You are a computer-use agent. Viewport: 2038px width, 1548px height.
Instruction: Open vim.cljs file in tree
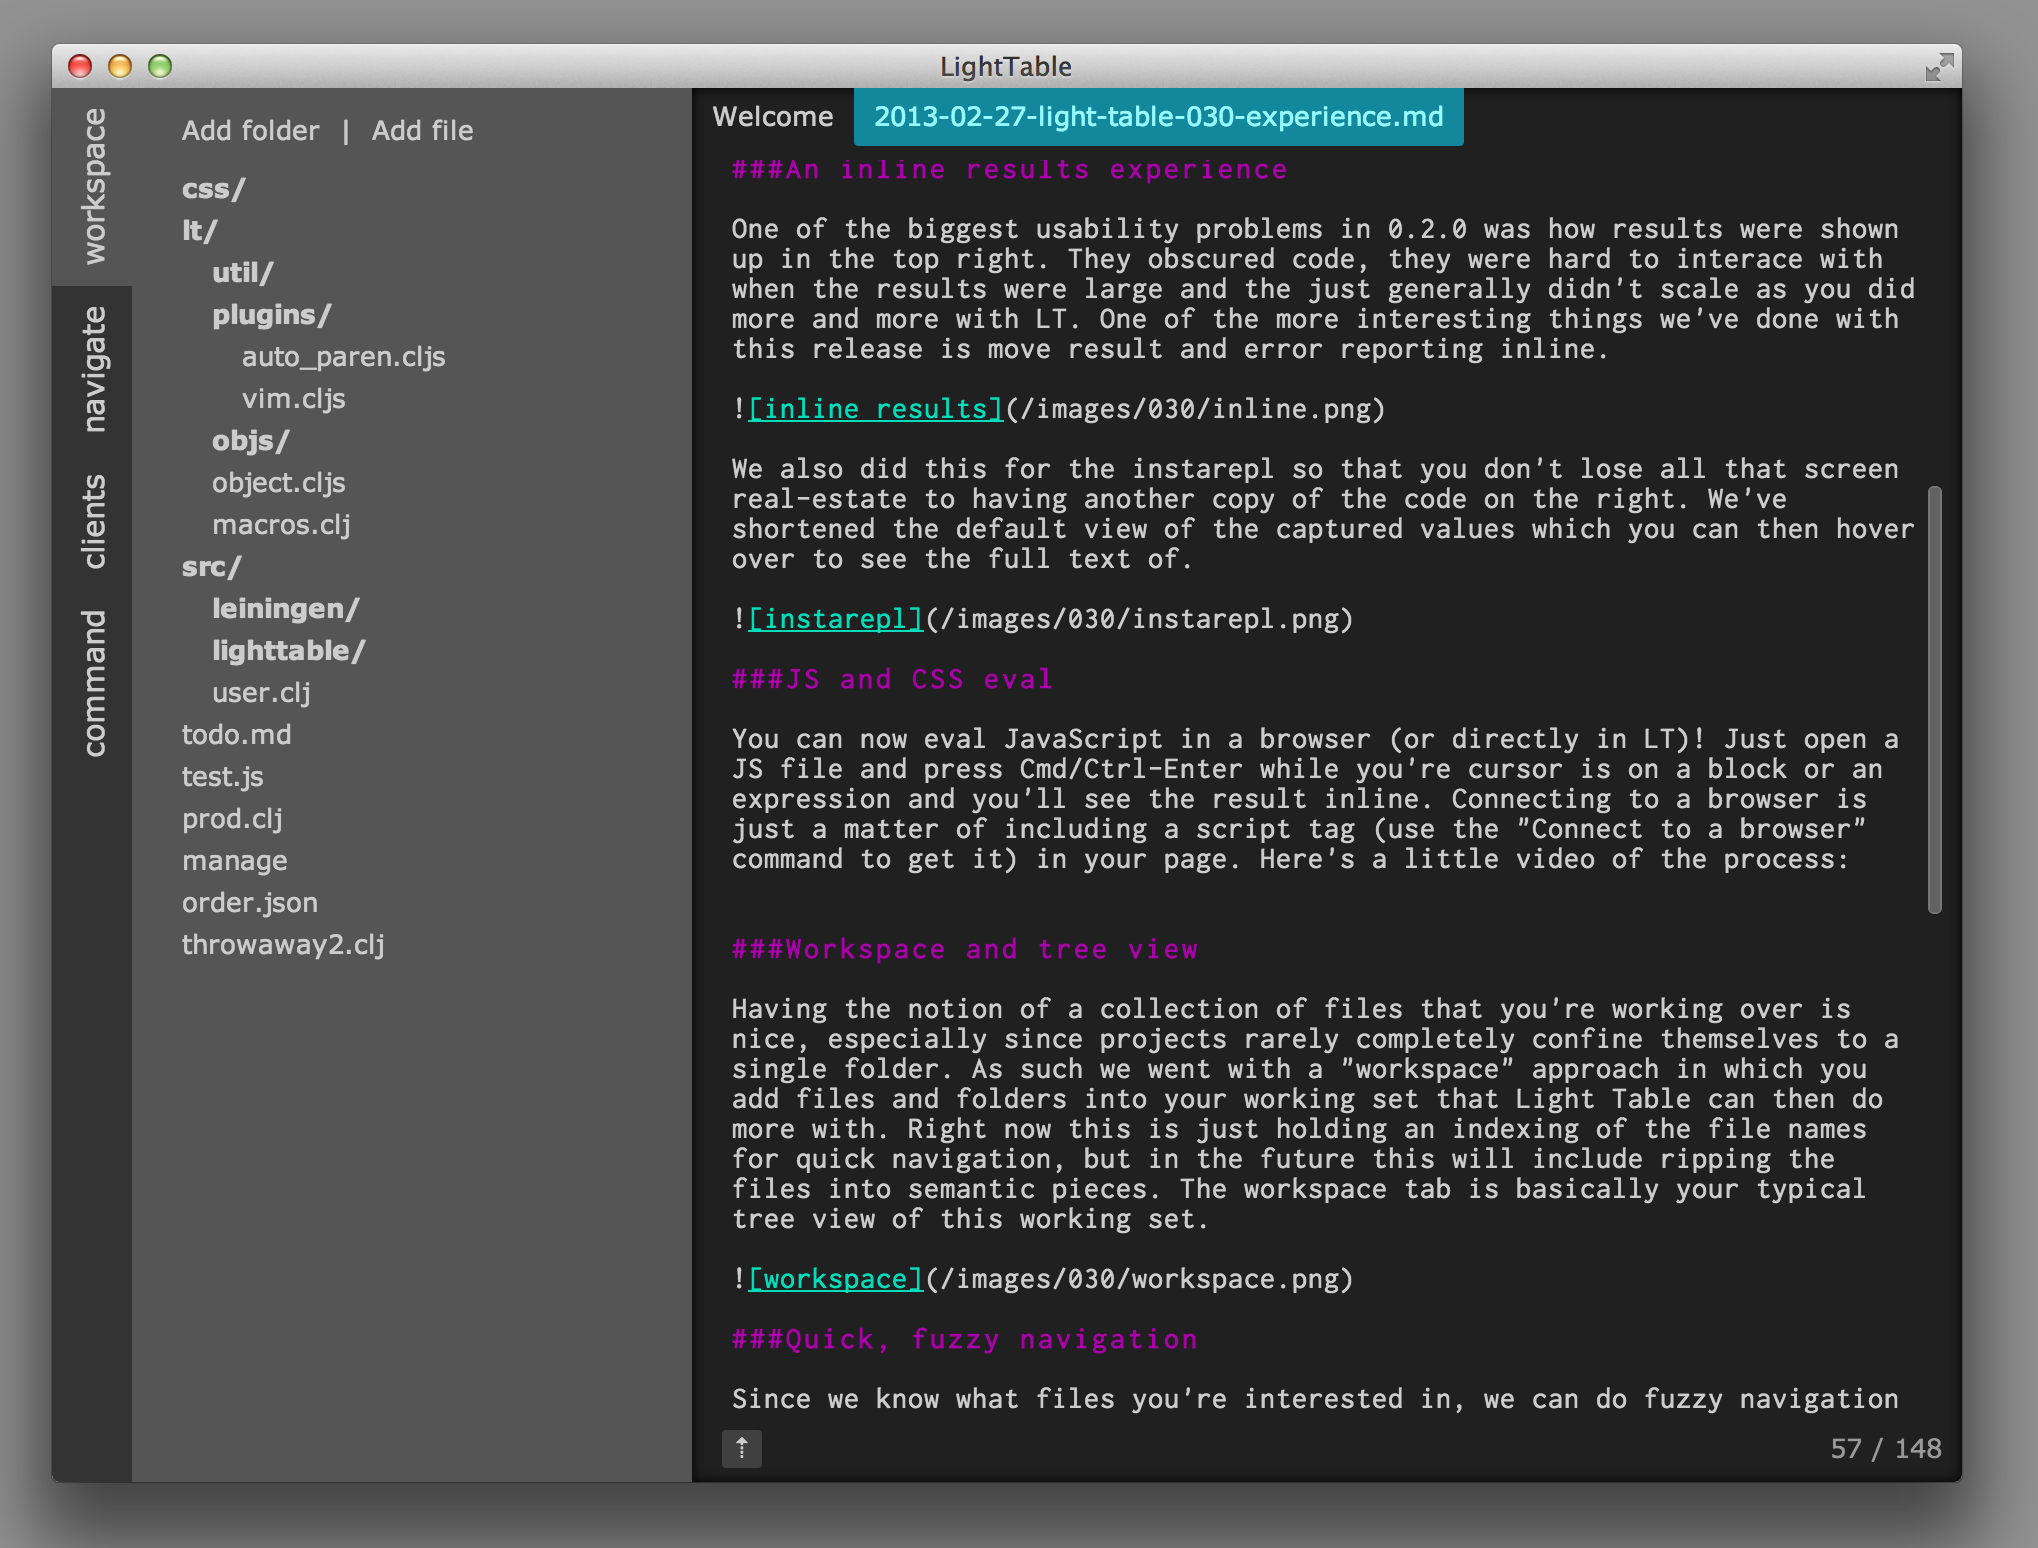click(293, 399)
